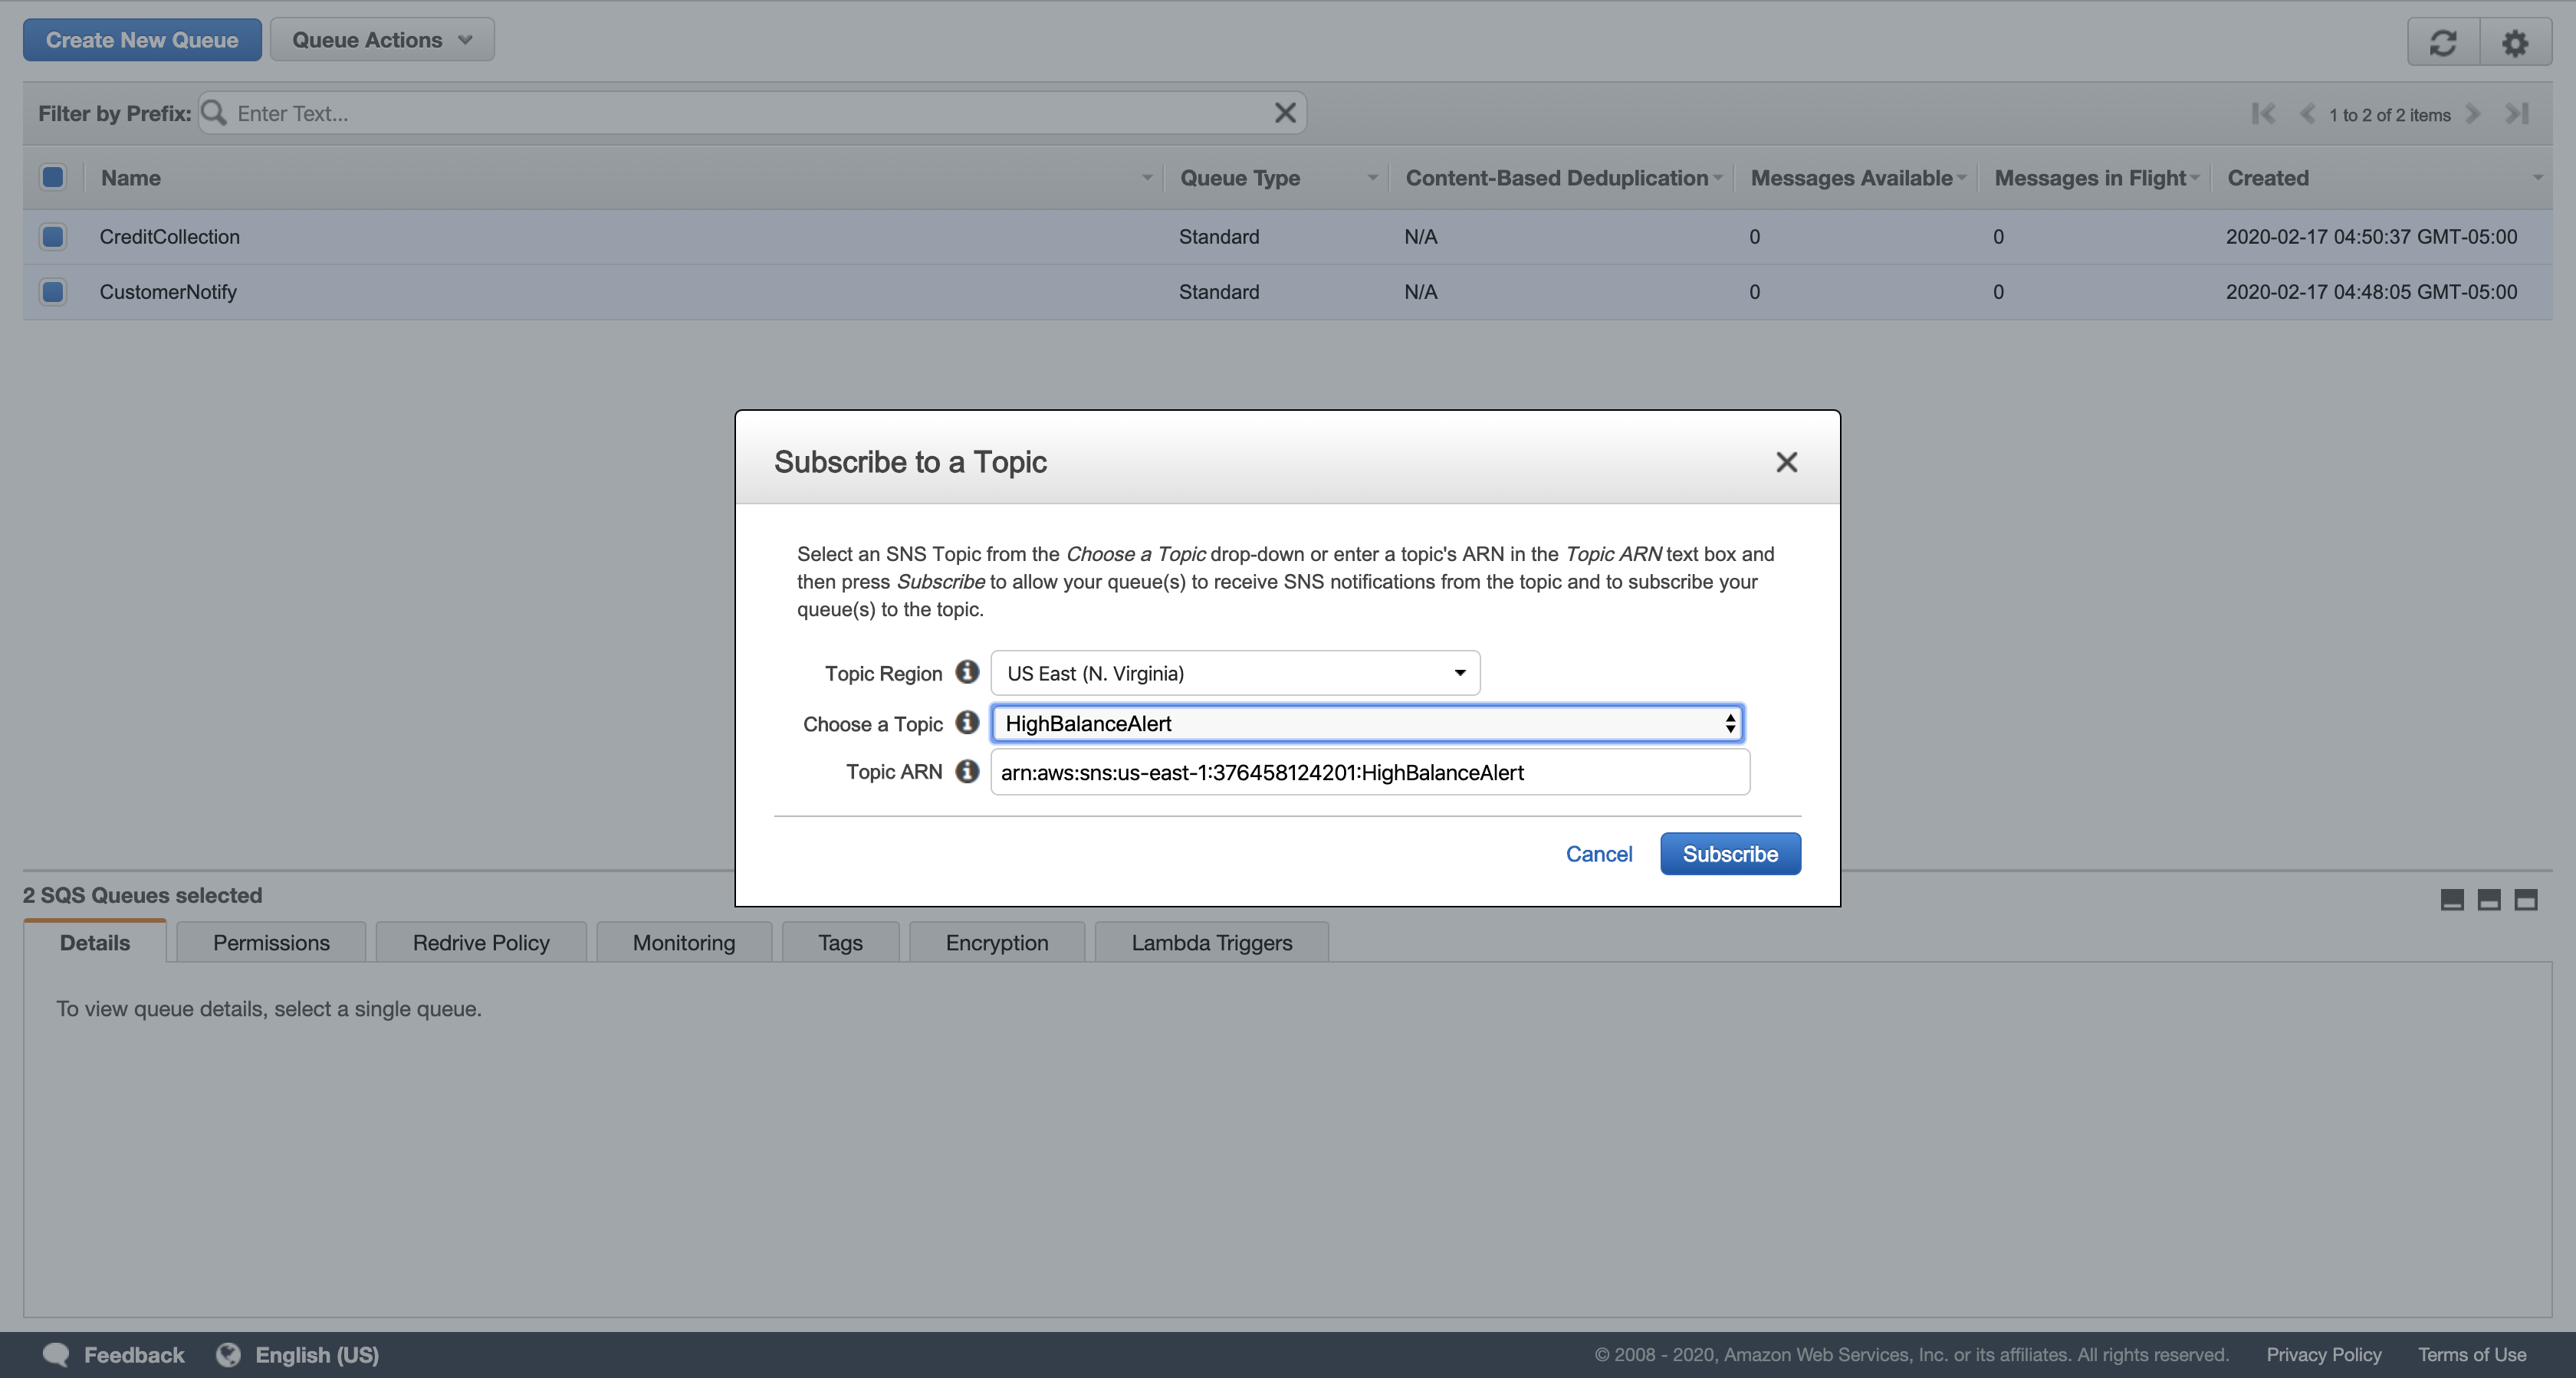Clear the prefix filter with X icon

point(1285,113)
